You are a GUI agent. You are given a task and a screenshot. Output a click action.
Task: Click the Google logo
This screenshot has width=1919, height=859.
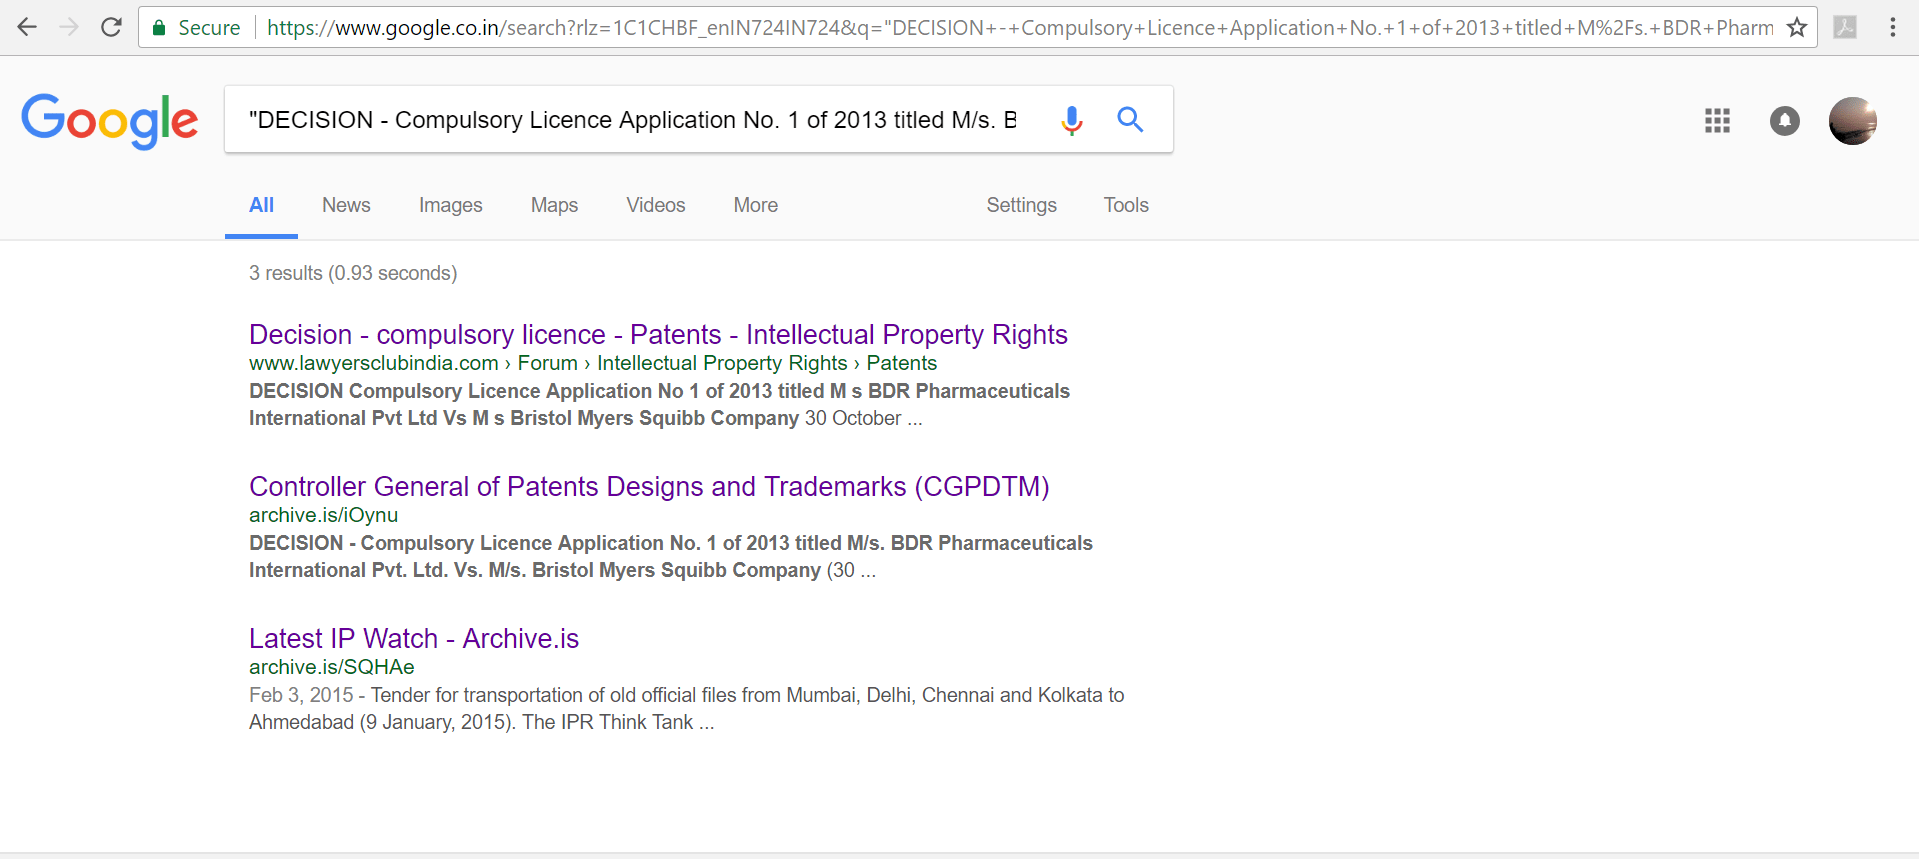pos(110,121)
